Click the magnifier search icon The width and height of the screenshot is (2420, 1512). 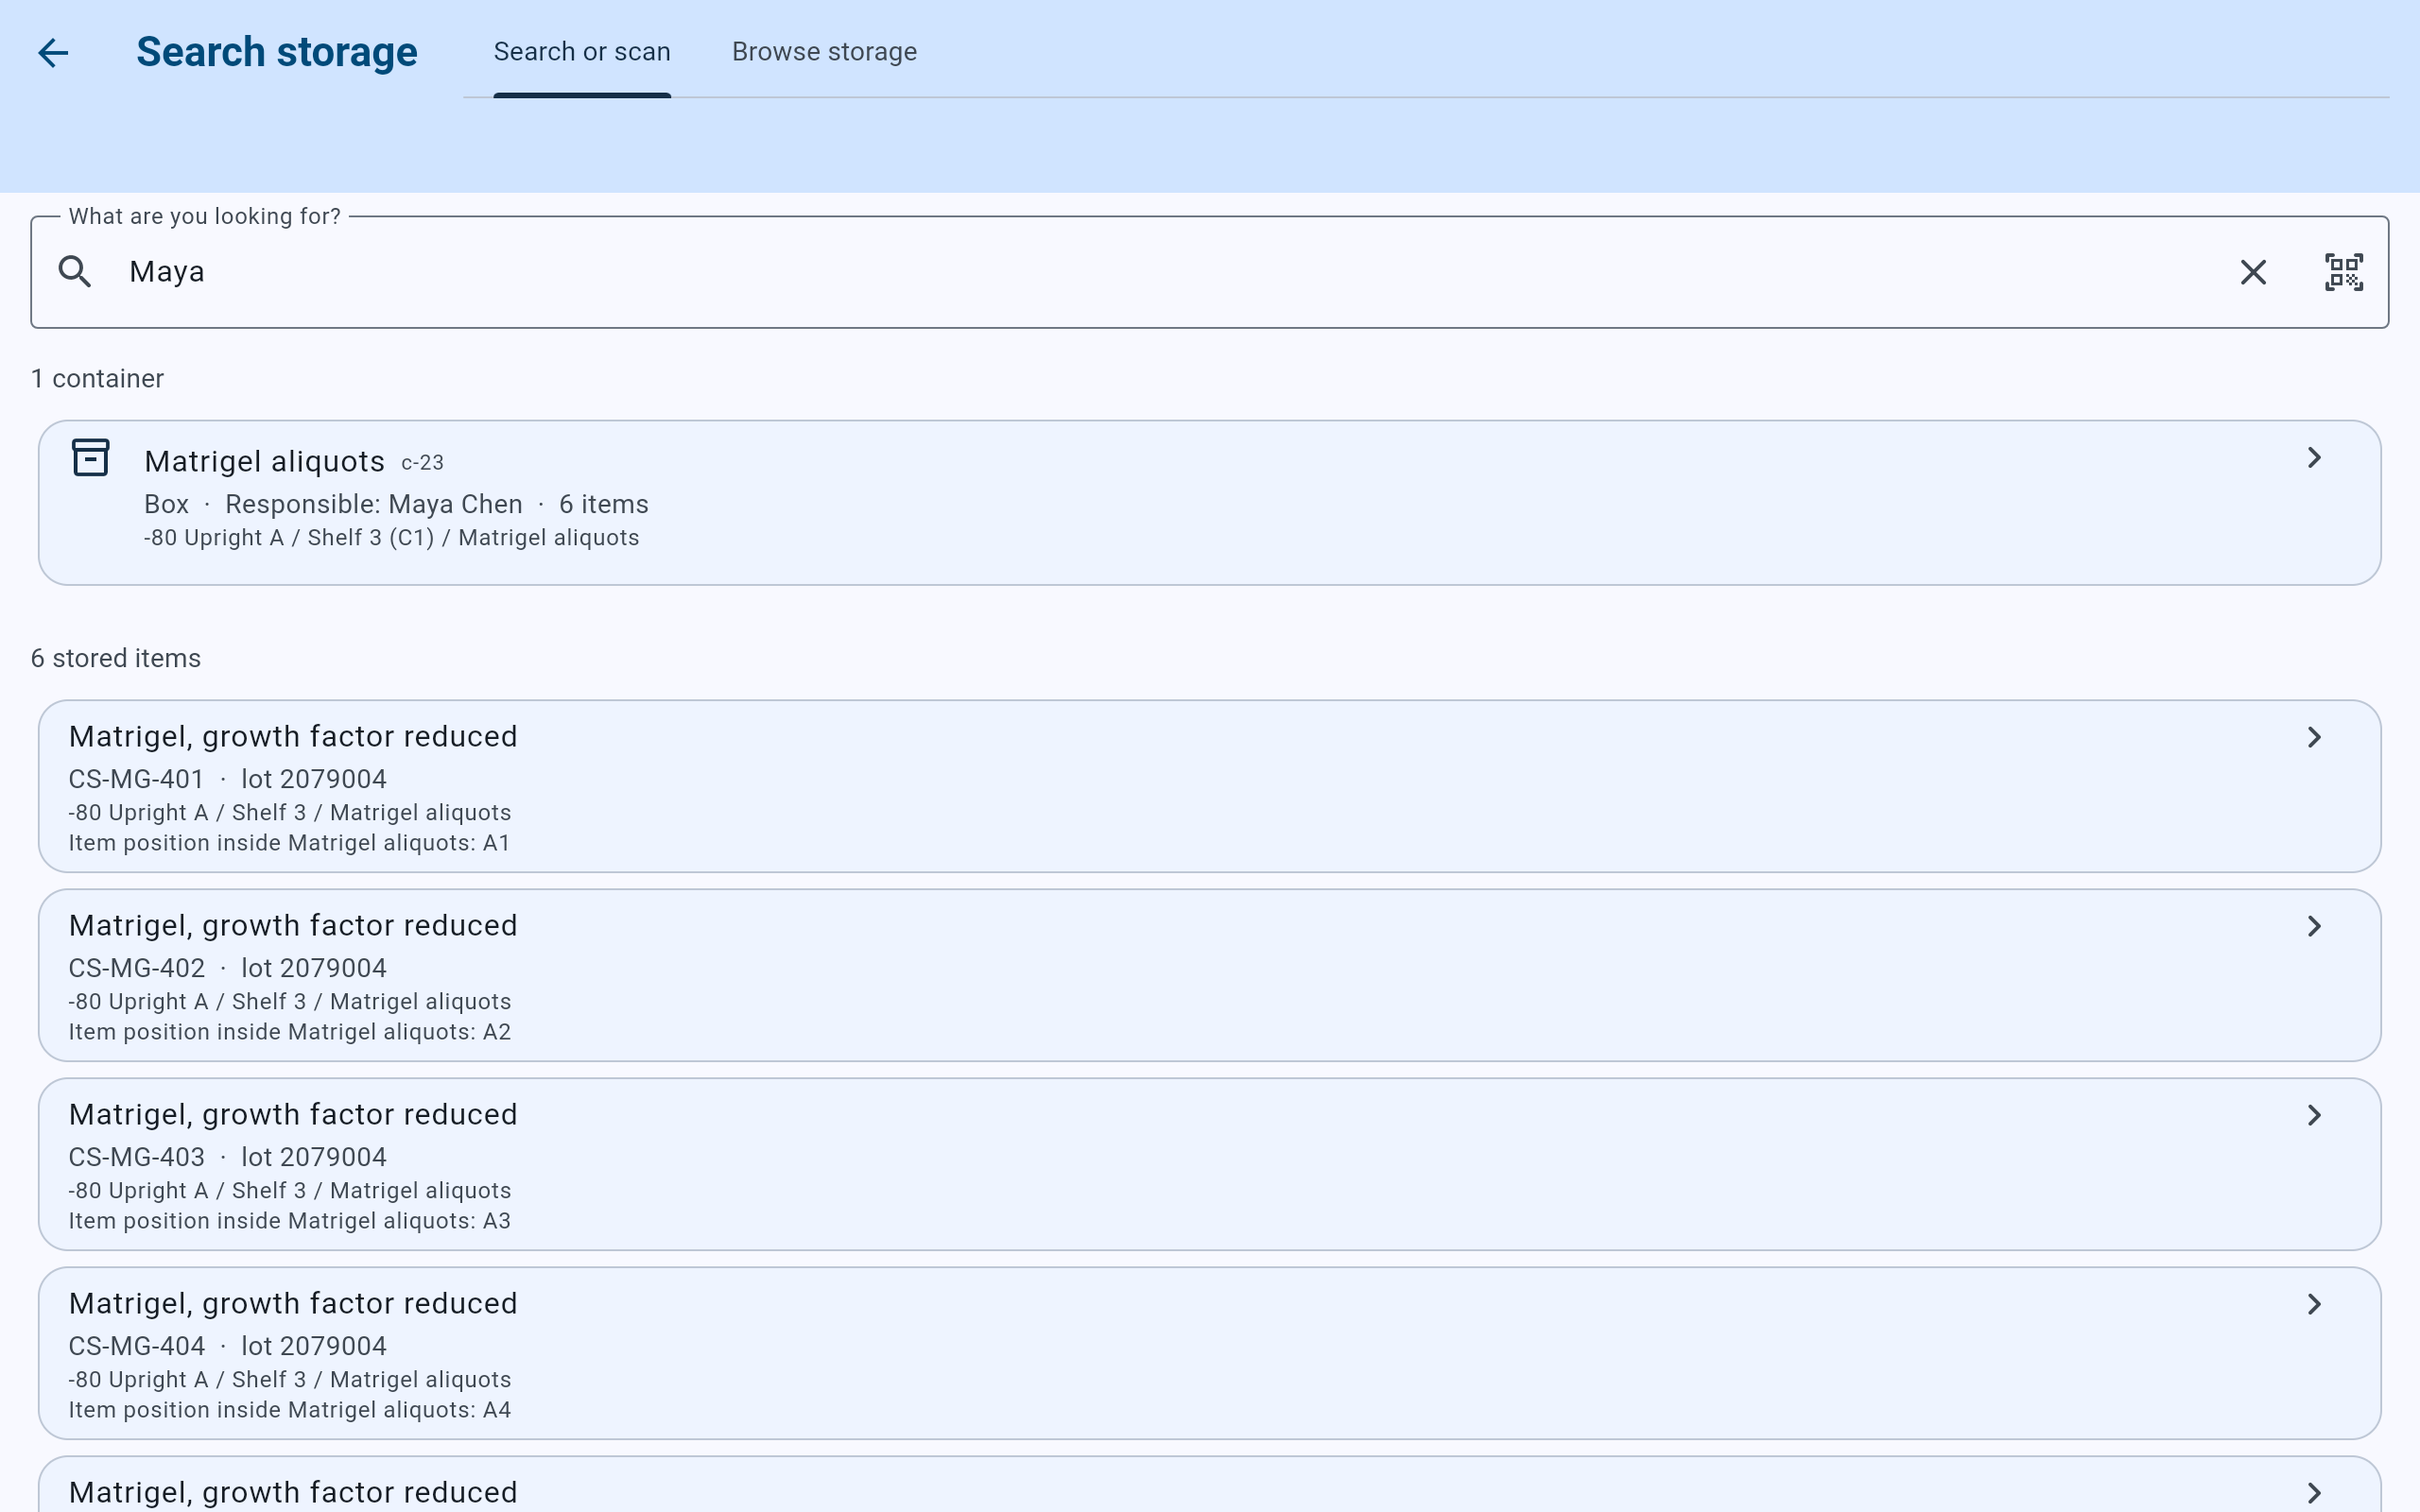pyautogui.click(x=75, y=272)
